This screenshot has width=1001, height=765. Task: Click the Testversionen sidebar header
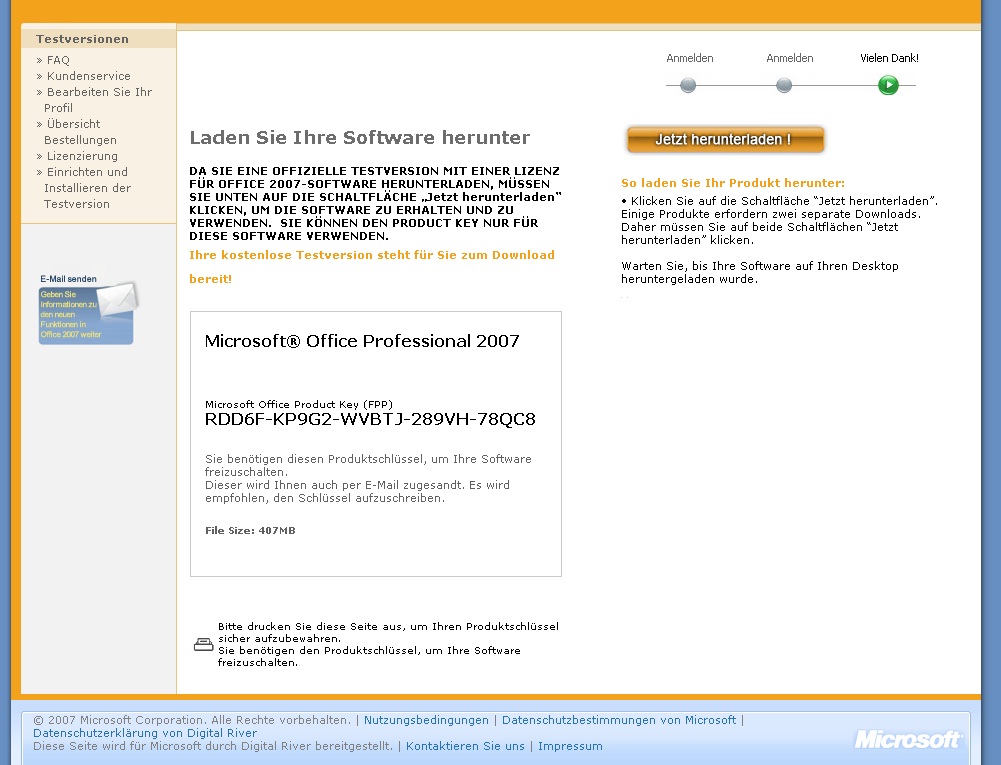(x=82, y=39)
